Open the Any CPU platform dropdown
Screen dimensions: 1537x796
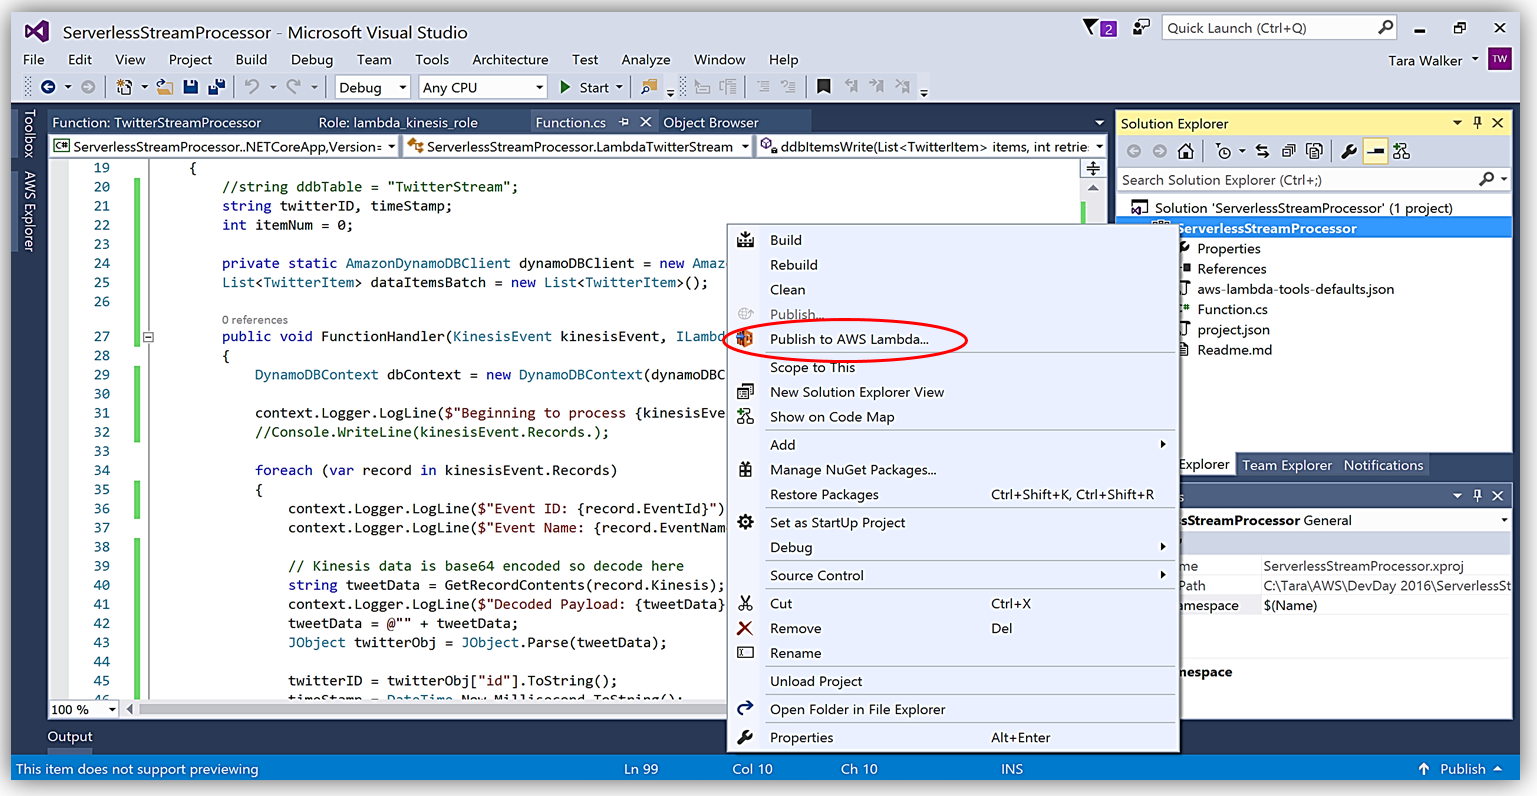[483, 88]
